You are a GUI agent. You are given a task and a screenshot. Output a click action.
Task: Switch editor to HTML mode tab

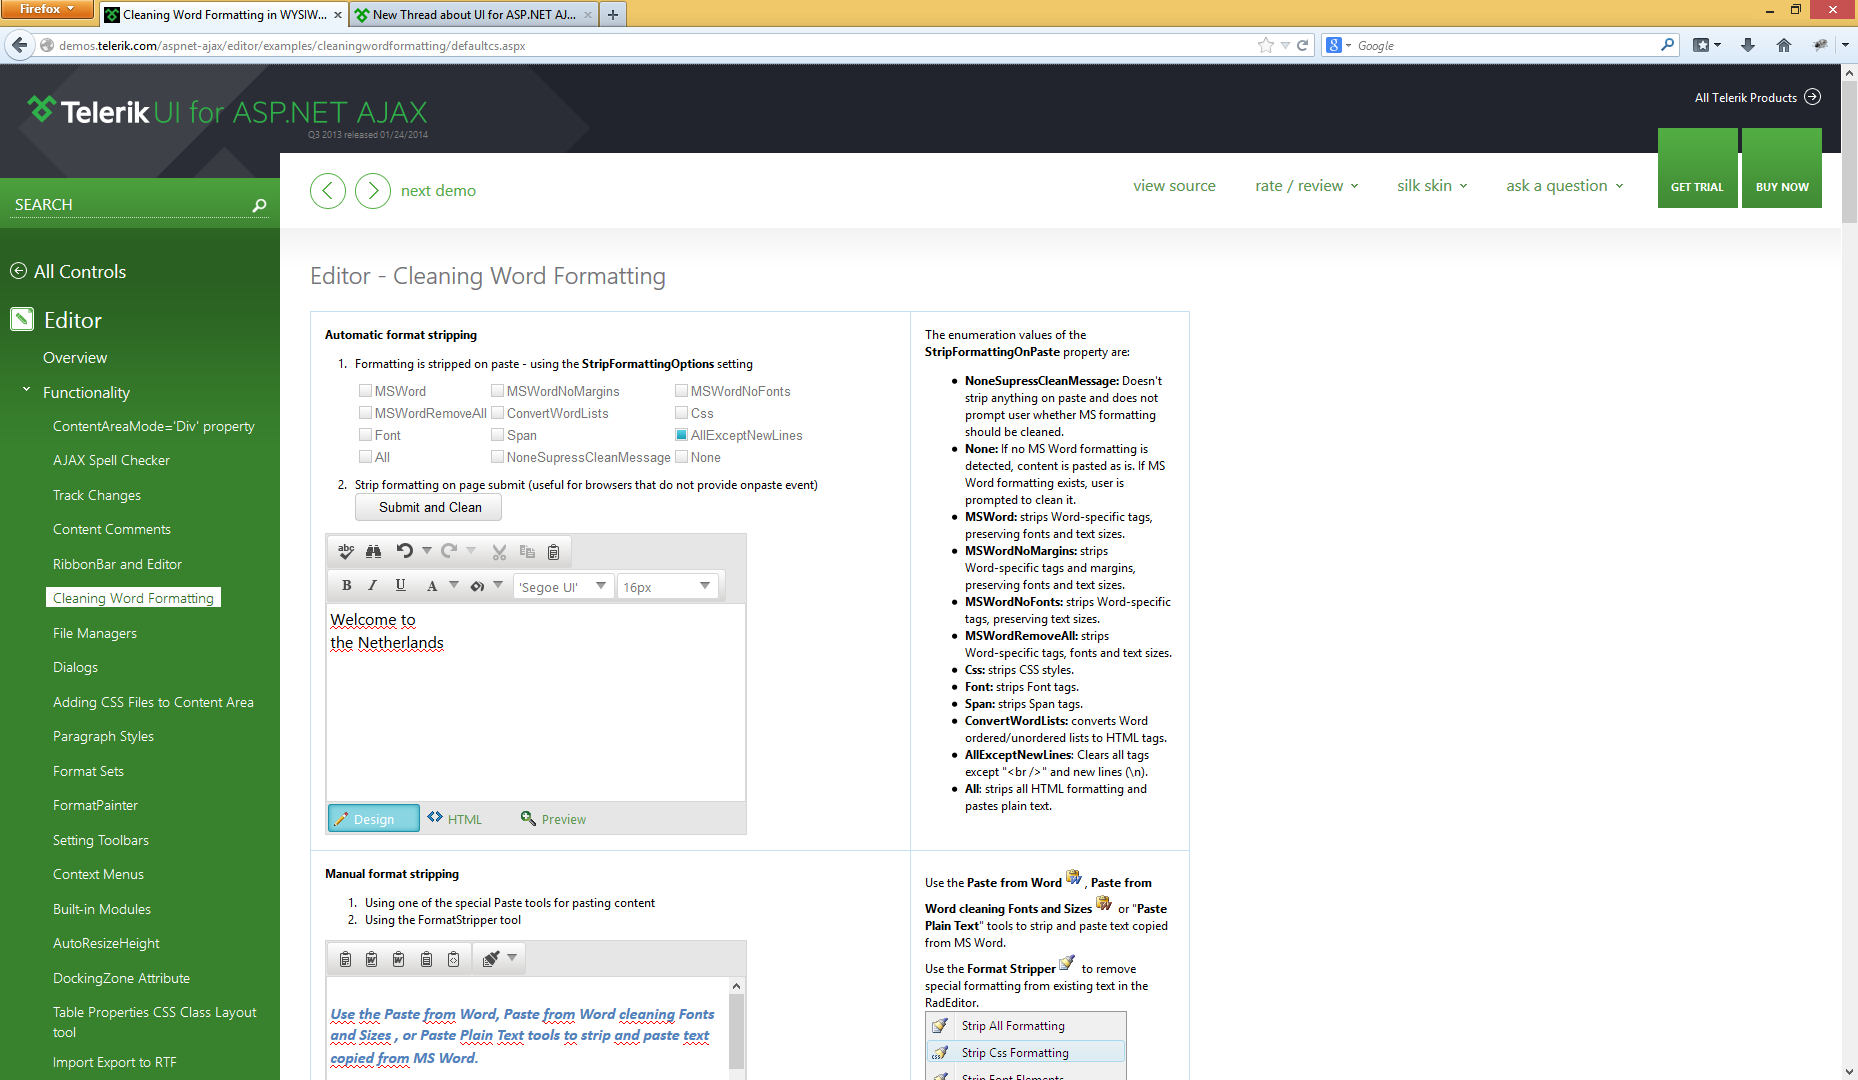(x=455, y=819)
